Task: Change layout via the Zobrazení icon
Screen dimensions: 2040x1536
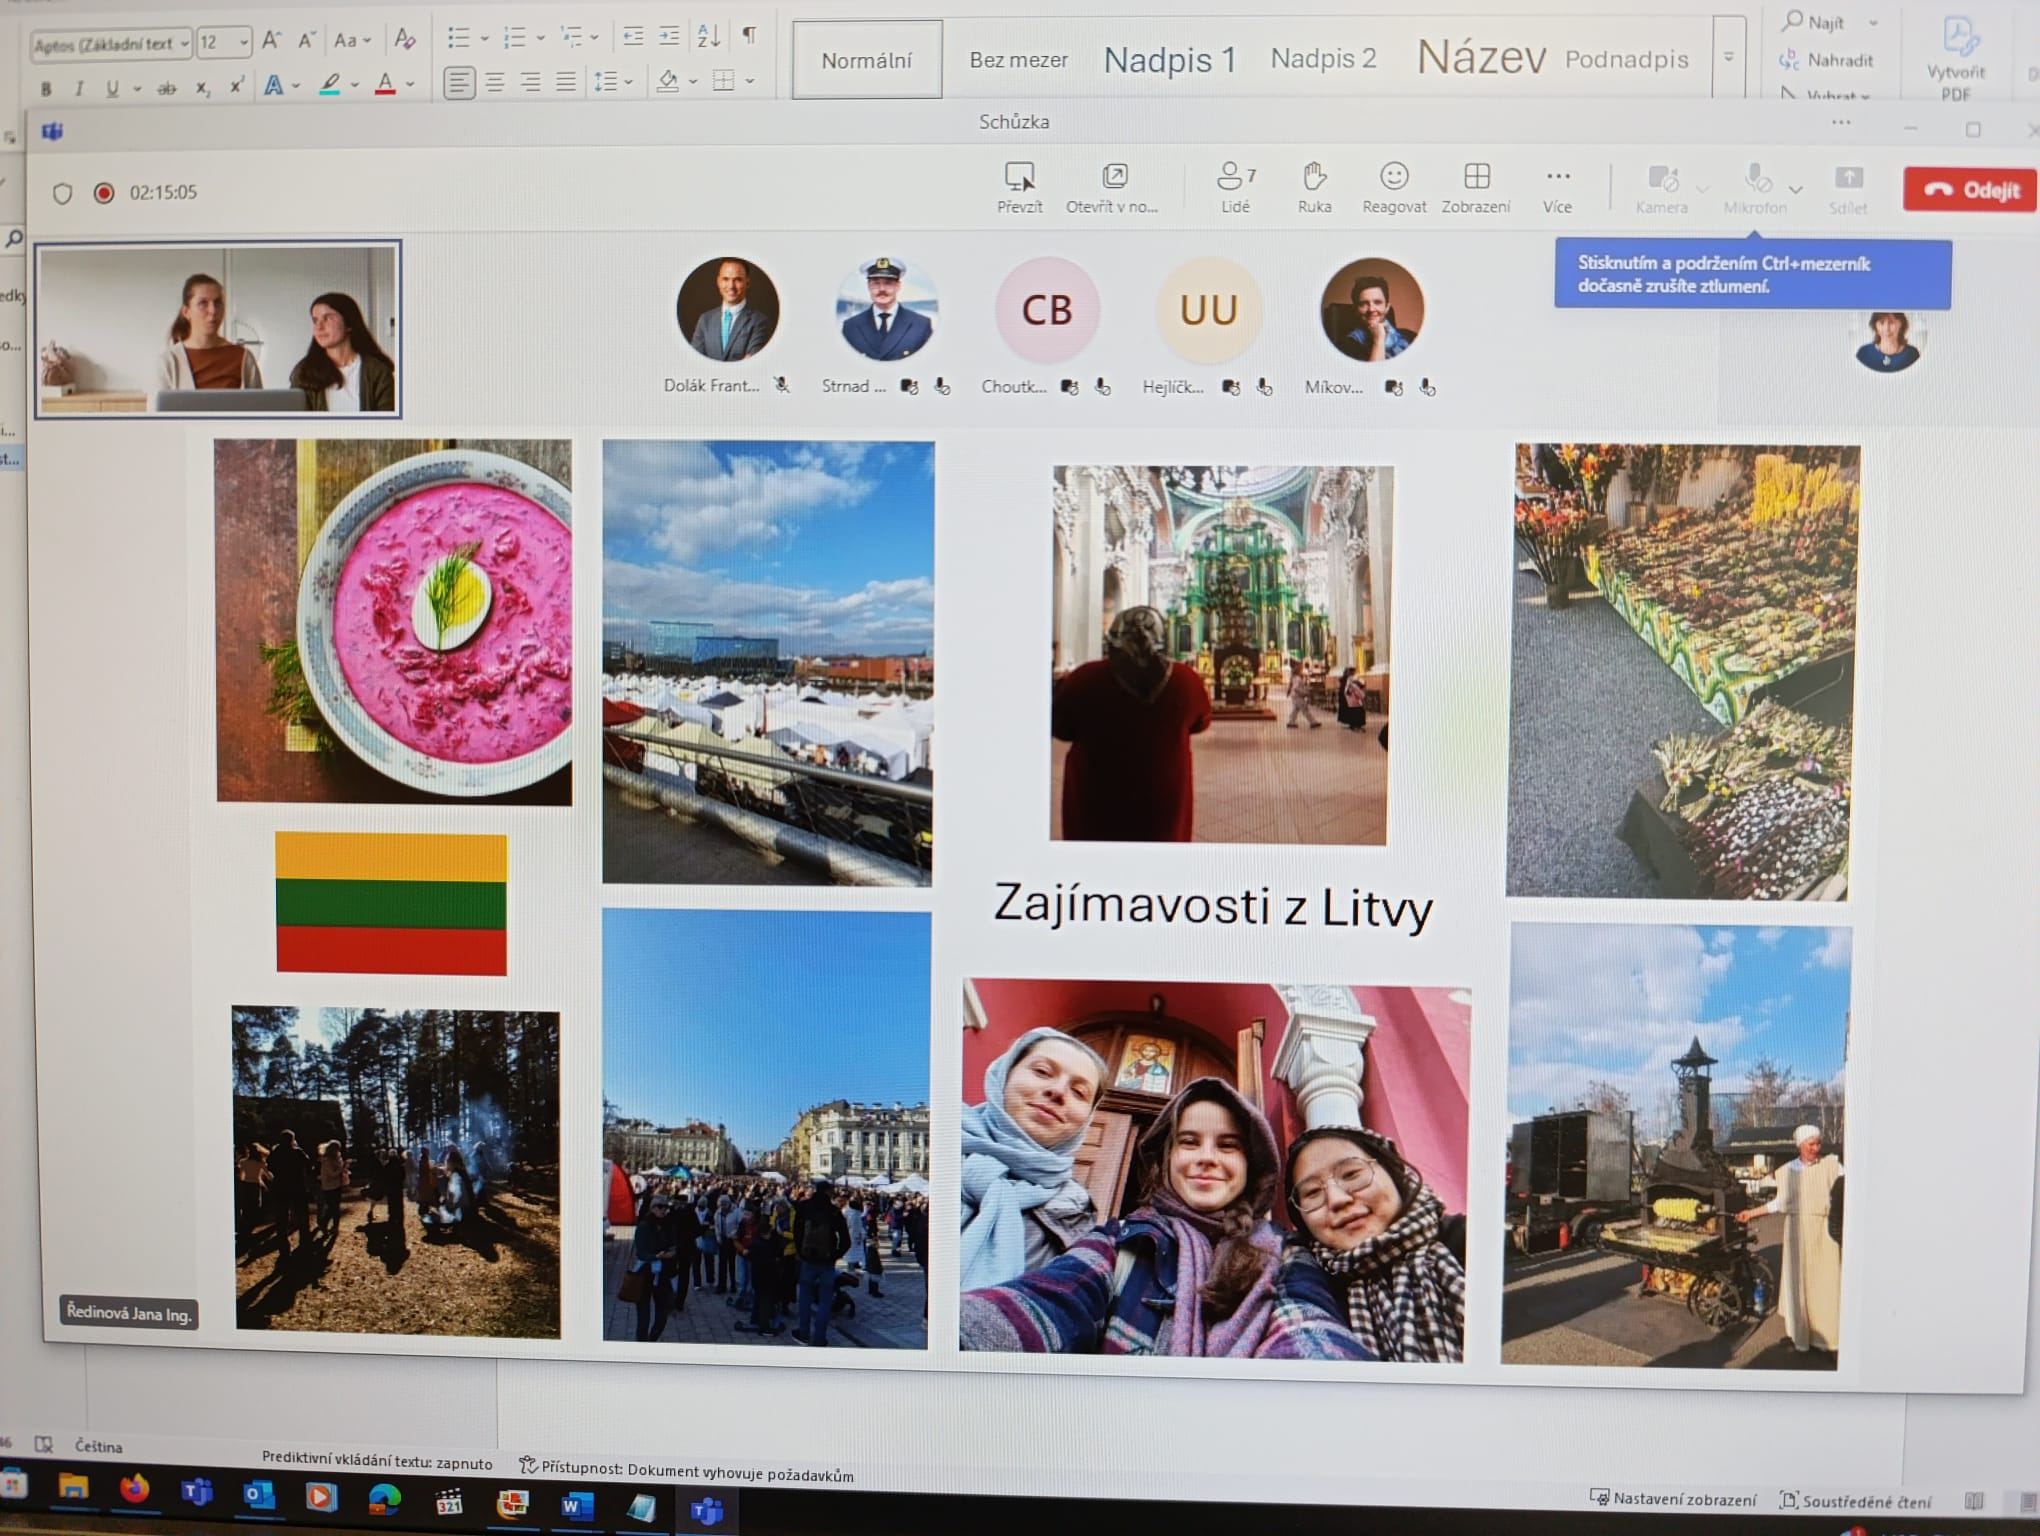Action: coord(1476,178)
